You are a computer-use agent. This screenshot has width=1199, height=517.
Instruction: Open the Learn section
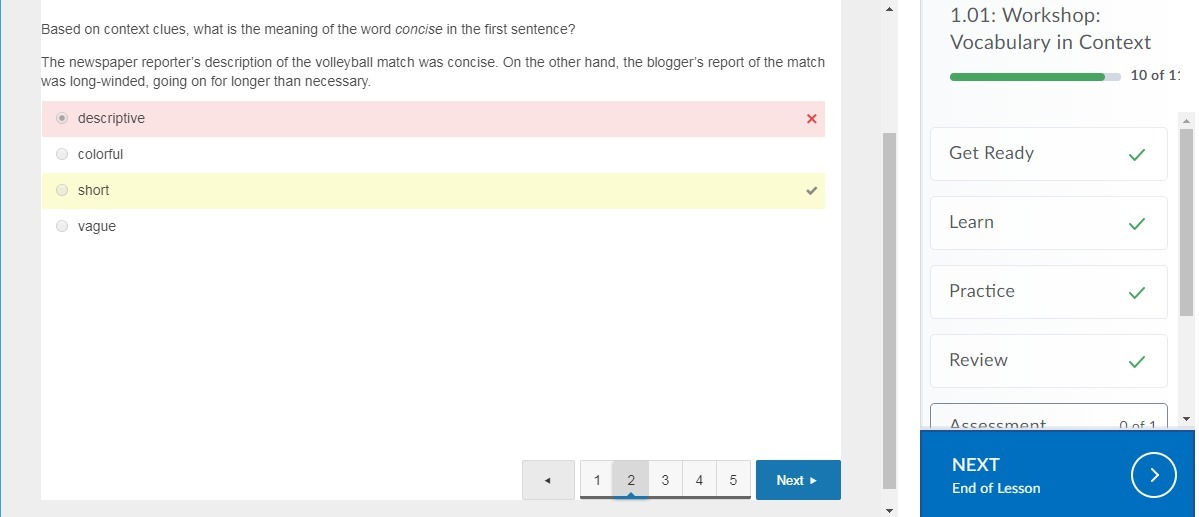(1048, 223)
